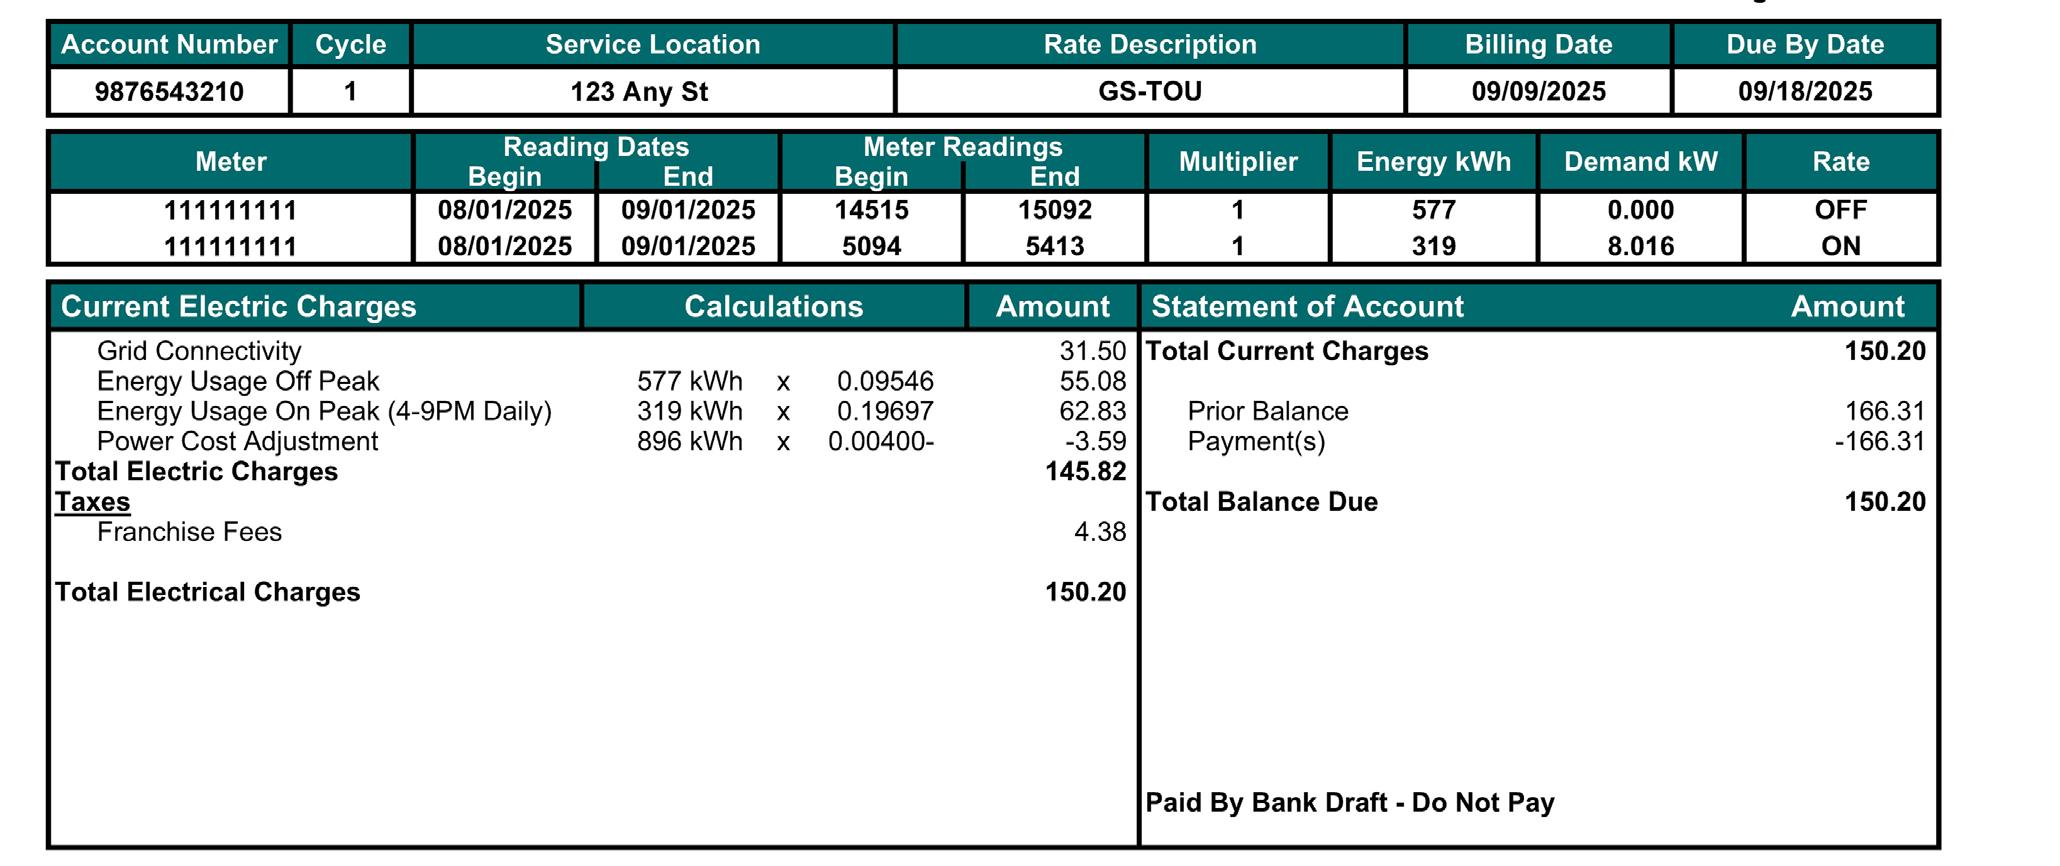This screenshot has width=2060, height=866.
Task: Select the Power Cost Adjustment line
Action: (x=237, y=441)
